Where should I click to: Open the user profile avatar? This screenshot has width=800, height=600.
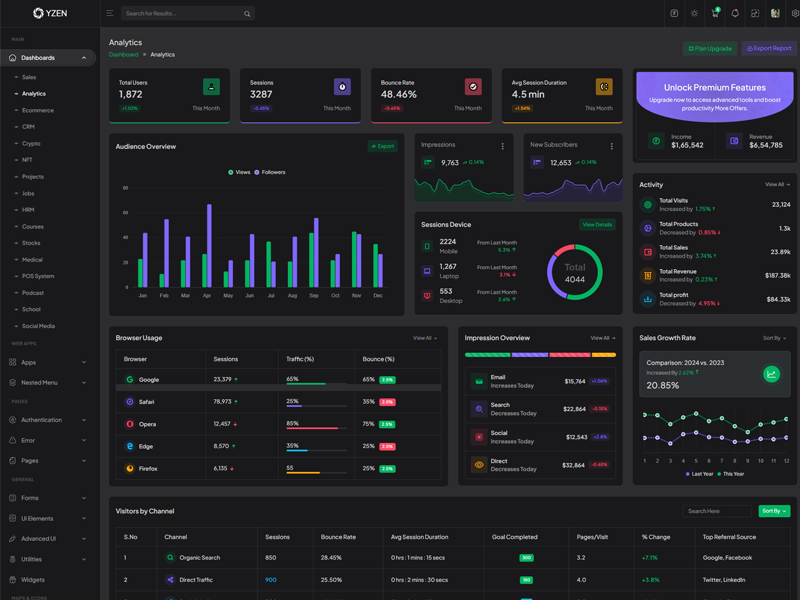click(x=775, y=14)
